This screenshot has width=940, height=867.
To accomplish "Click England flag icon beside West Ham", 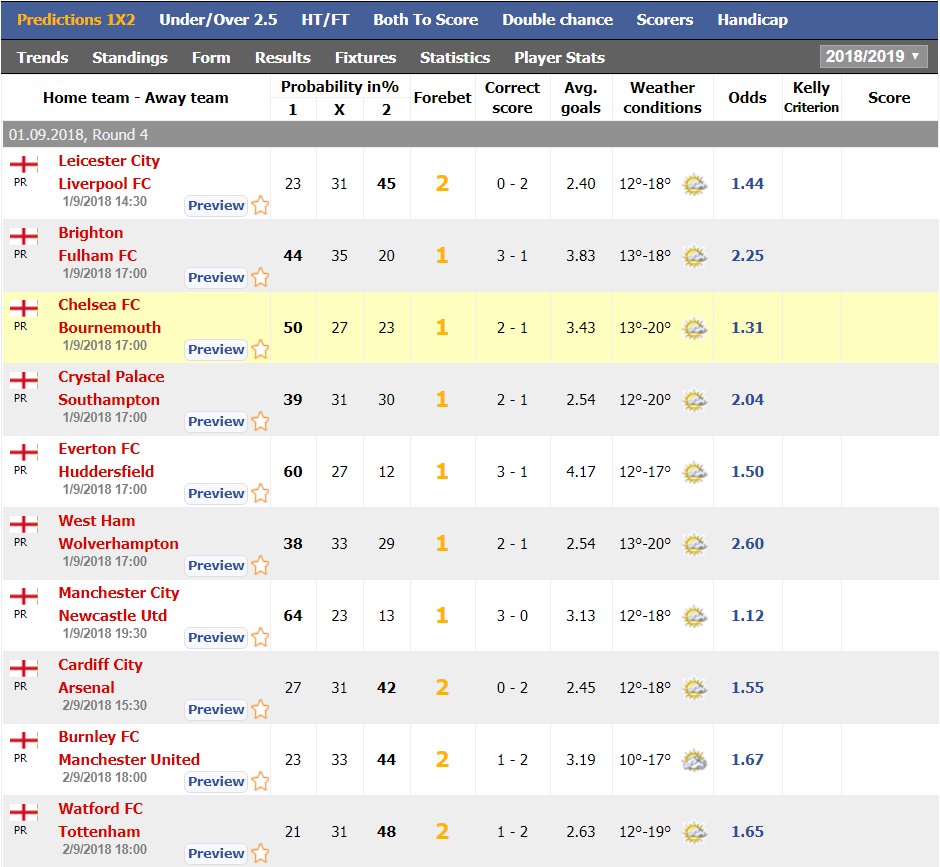I will (x=24, y=524).
